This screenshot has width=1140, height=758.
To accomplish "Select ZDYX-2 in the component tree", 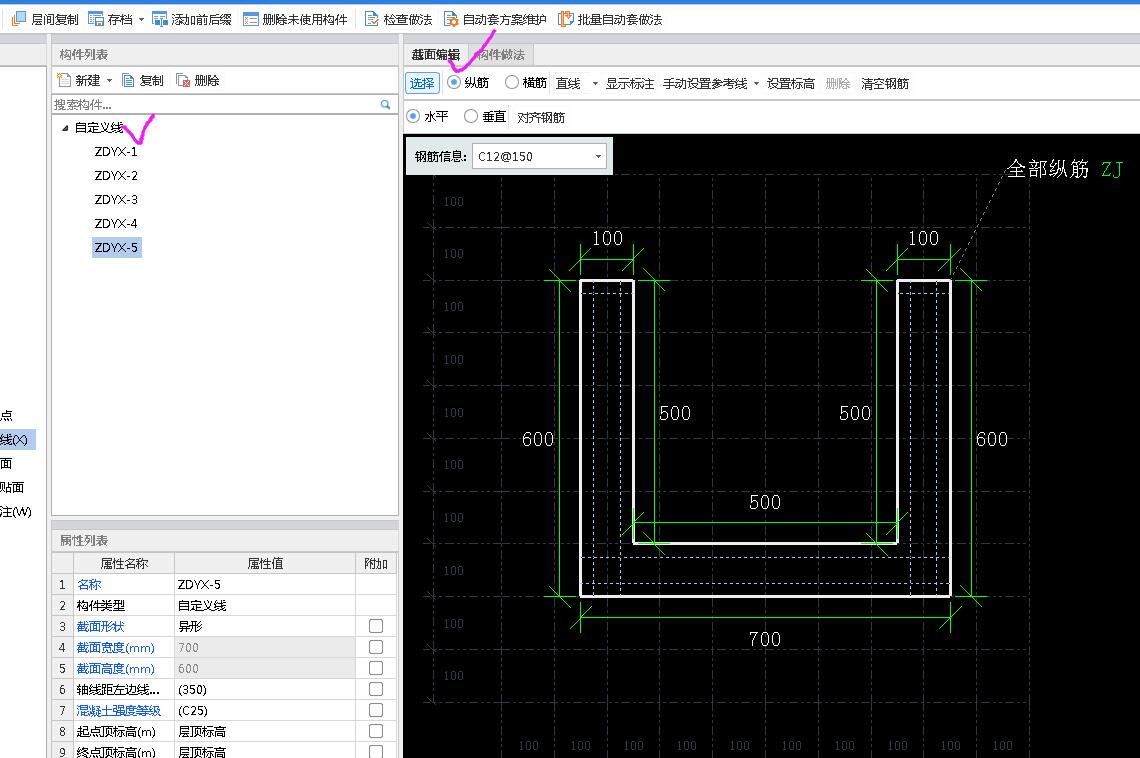I will 116,175.
